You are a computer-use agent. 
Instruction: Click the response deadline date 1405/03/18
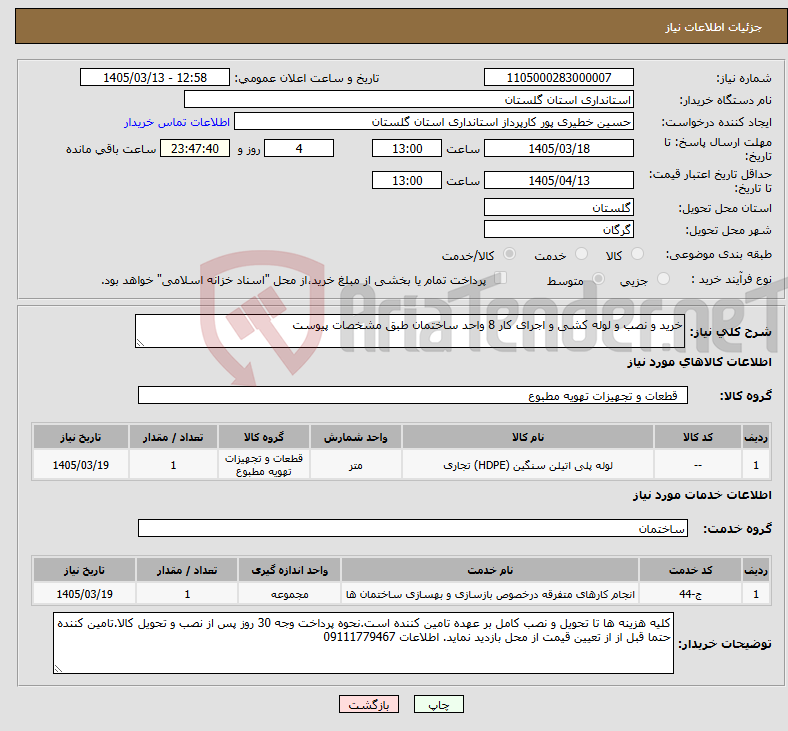point(558,149)
